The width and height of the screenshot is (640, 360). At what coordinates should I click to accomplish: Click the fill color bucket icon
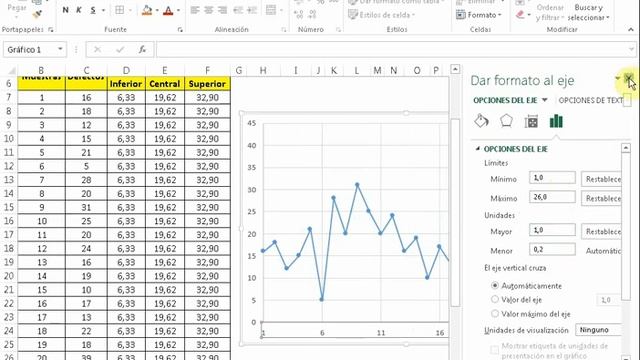click(147, 10)
